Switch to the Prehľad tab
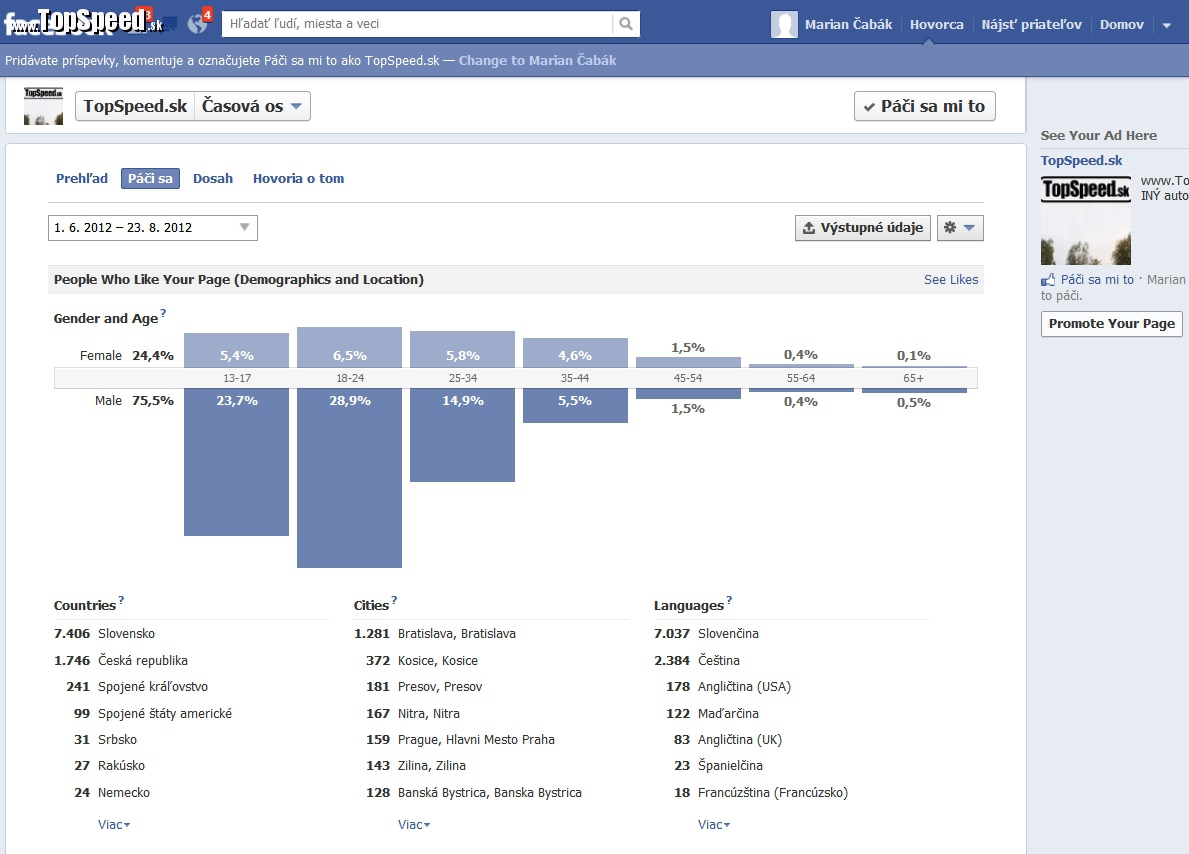1189x854 pixels. 82,178
